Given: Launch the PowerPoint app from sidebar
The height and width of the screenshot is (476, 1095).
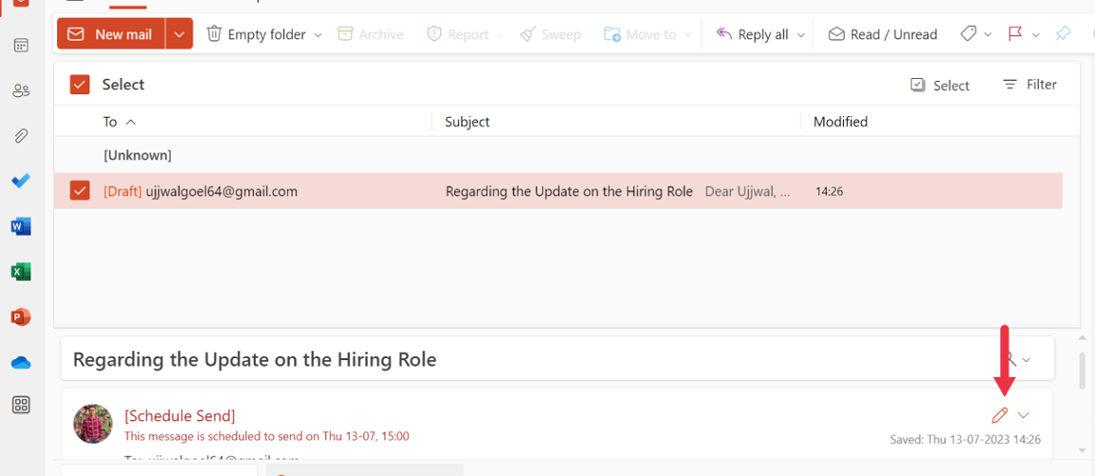Looking at the screenshot, I should point(21,317).
